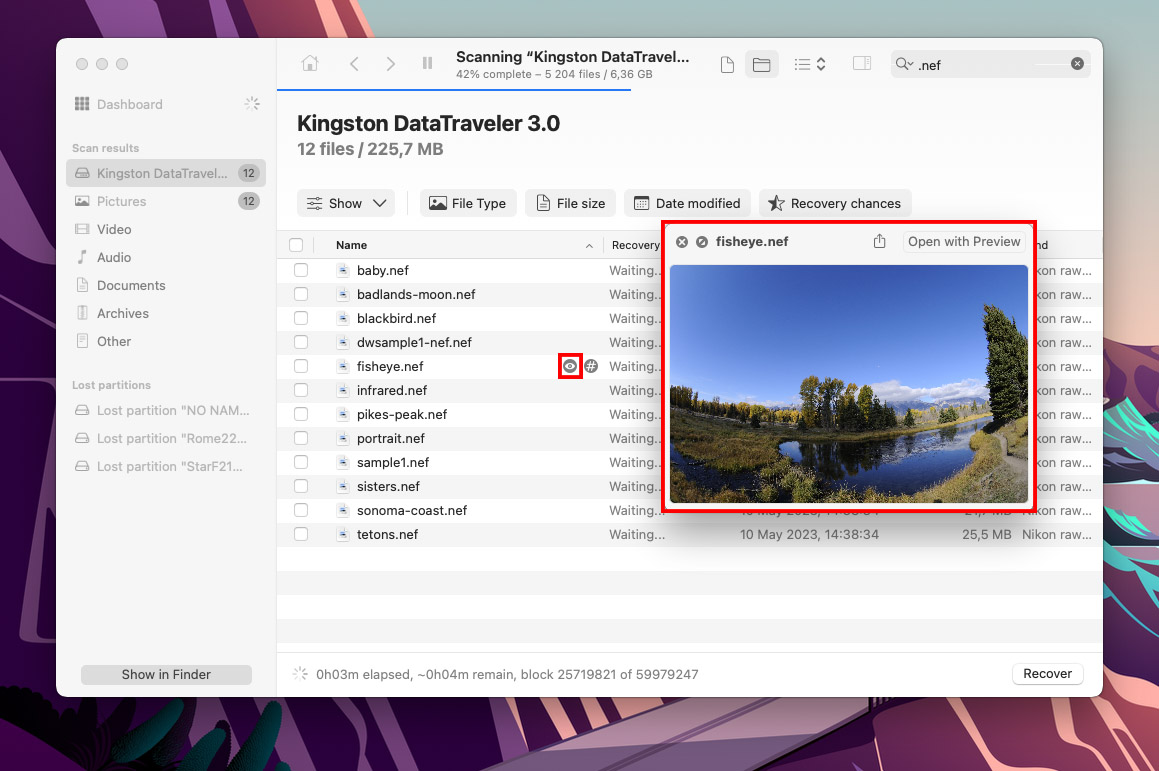
Task: Select the tetons.nef checkbox
Action: point(301,535)
